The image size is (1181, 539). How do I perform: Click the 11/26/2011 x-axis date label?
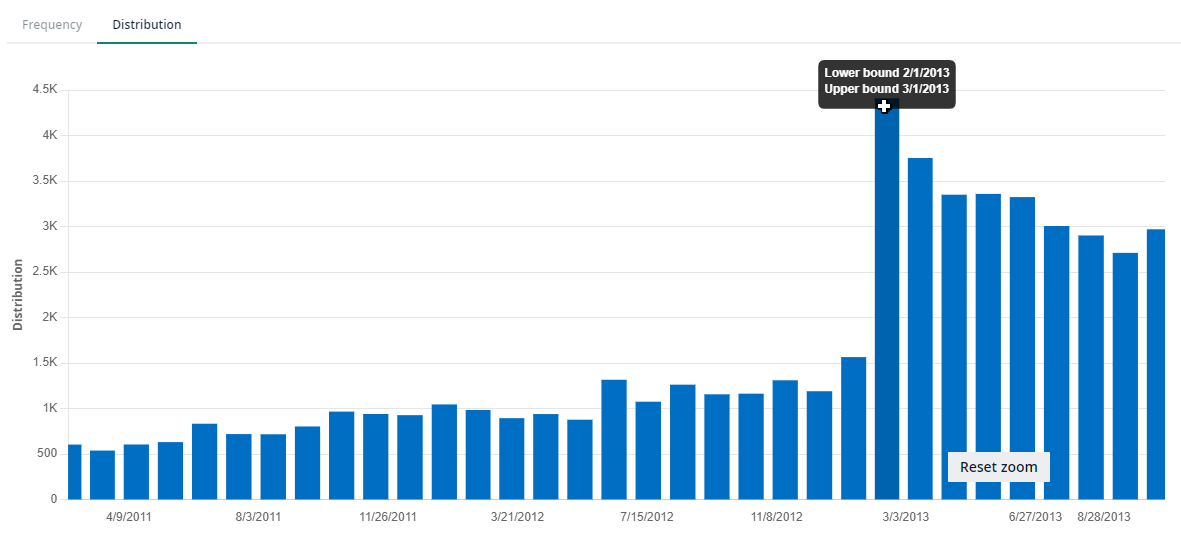388,517
